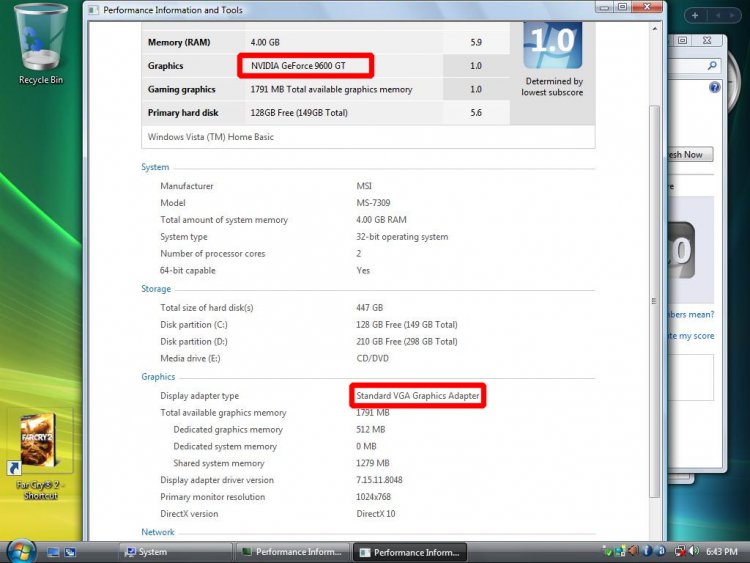Click Windows Vista (TM) Home Basic text
This screenshot has width=750, height=563.
tap(211, 137)
